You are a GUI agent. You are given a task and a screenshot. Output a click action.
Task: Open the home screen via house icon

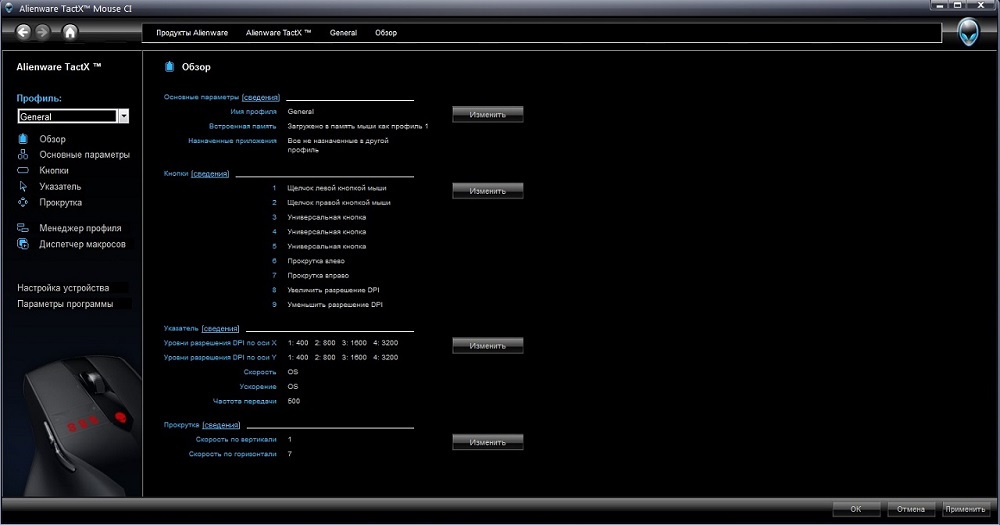(70, 31)
